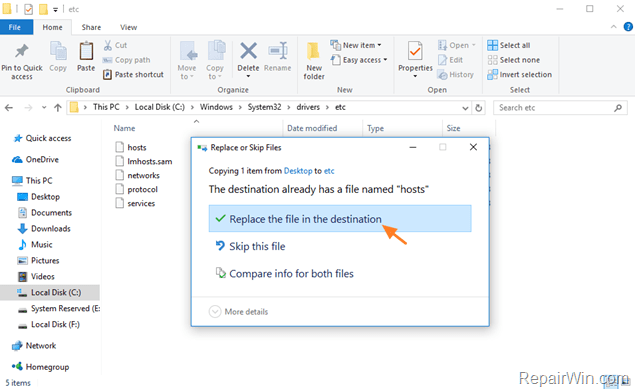Sort by the Type column header
The image size is (635, 389).
(375, 128)
